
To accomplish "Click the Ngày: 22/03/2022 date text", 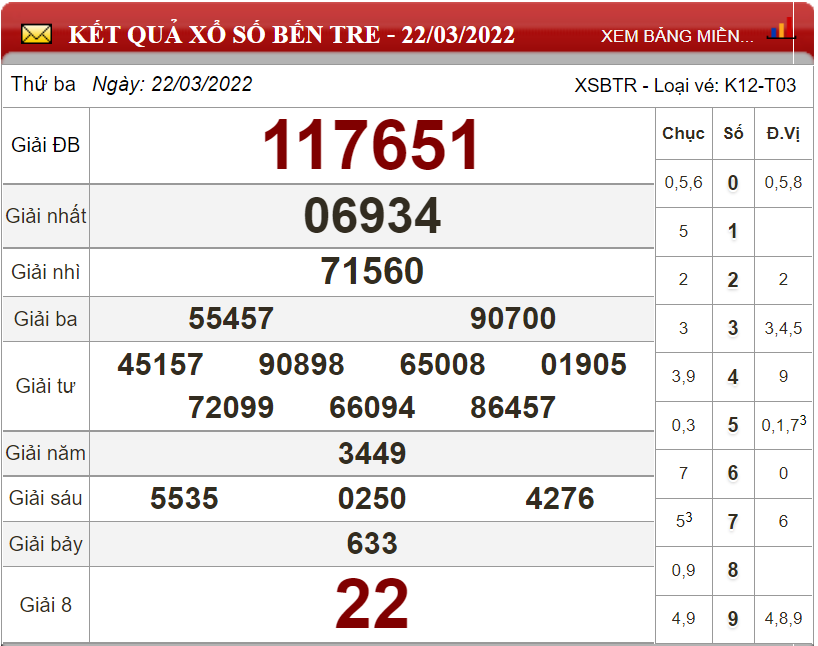I will pyautogui.click(x=172, y=85).
